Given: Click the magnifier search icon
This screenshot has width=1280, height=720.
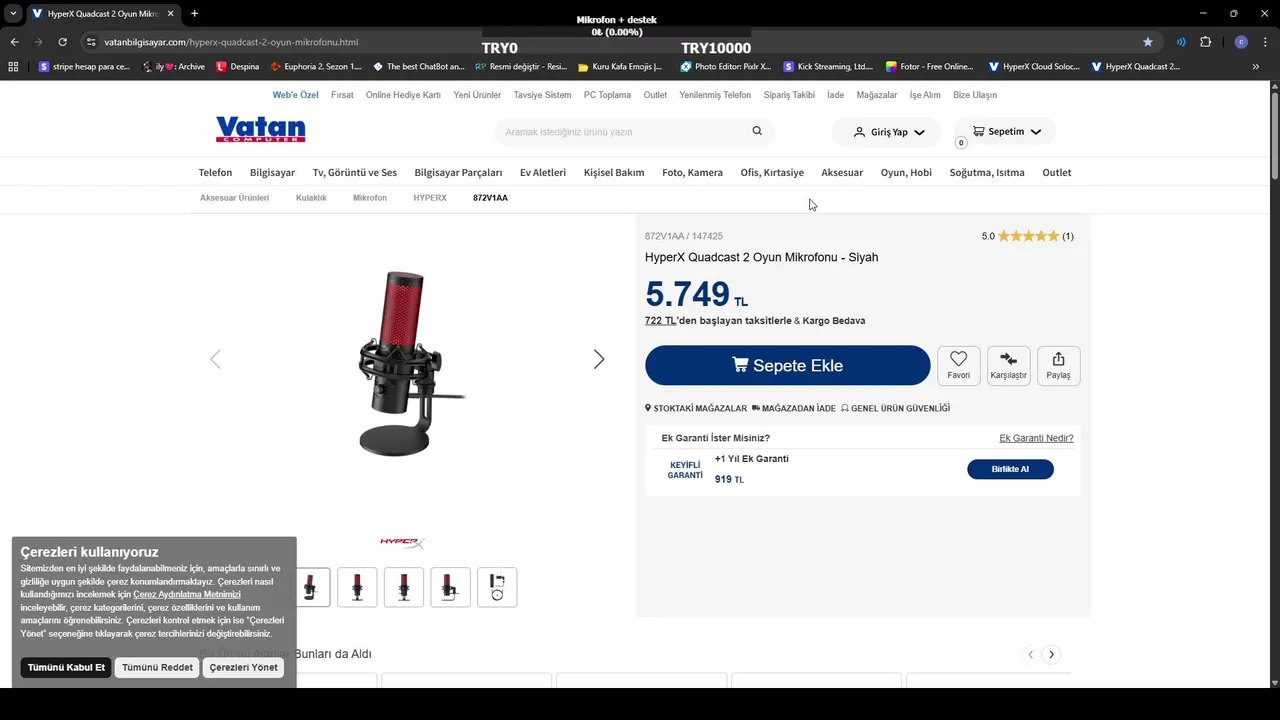Looking at the screenshot, I should 757,131.
